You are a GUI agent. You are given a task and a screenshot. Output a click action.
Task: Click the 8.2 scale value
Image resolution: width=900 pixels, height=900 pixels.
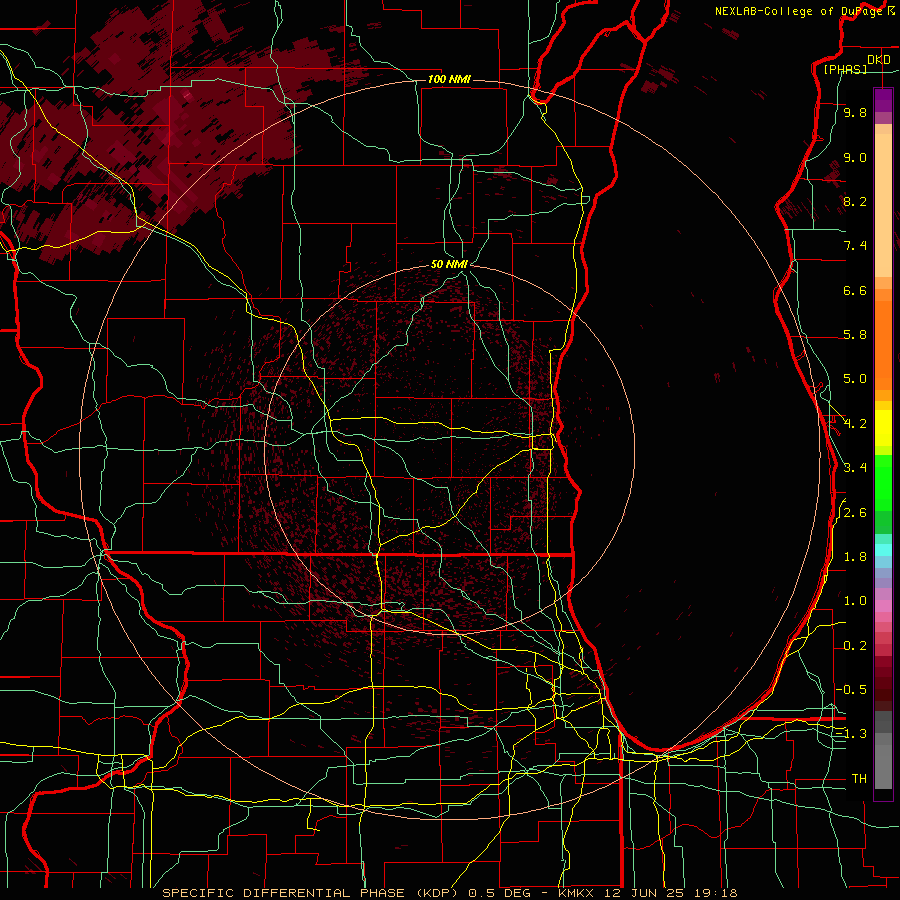point(855,202)
